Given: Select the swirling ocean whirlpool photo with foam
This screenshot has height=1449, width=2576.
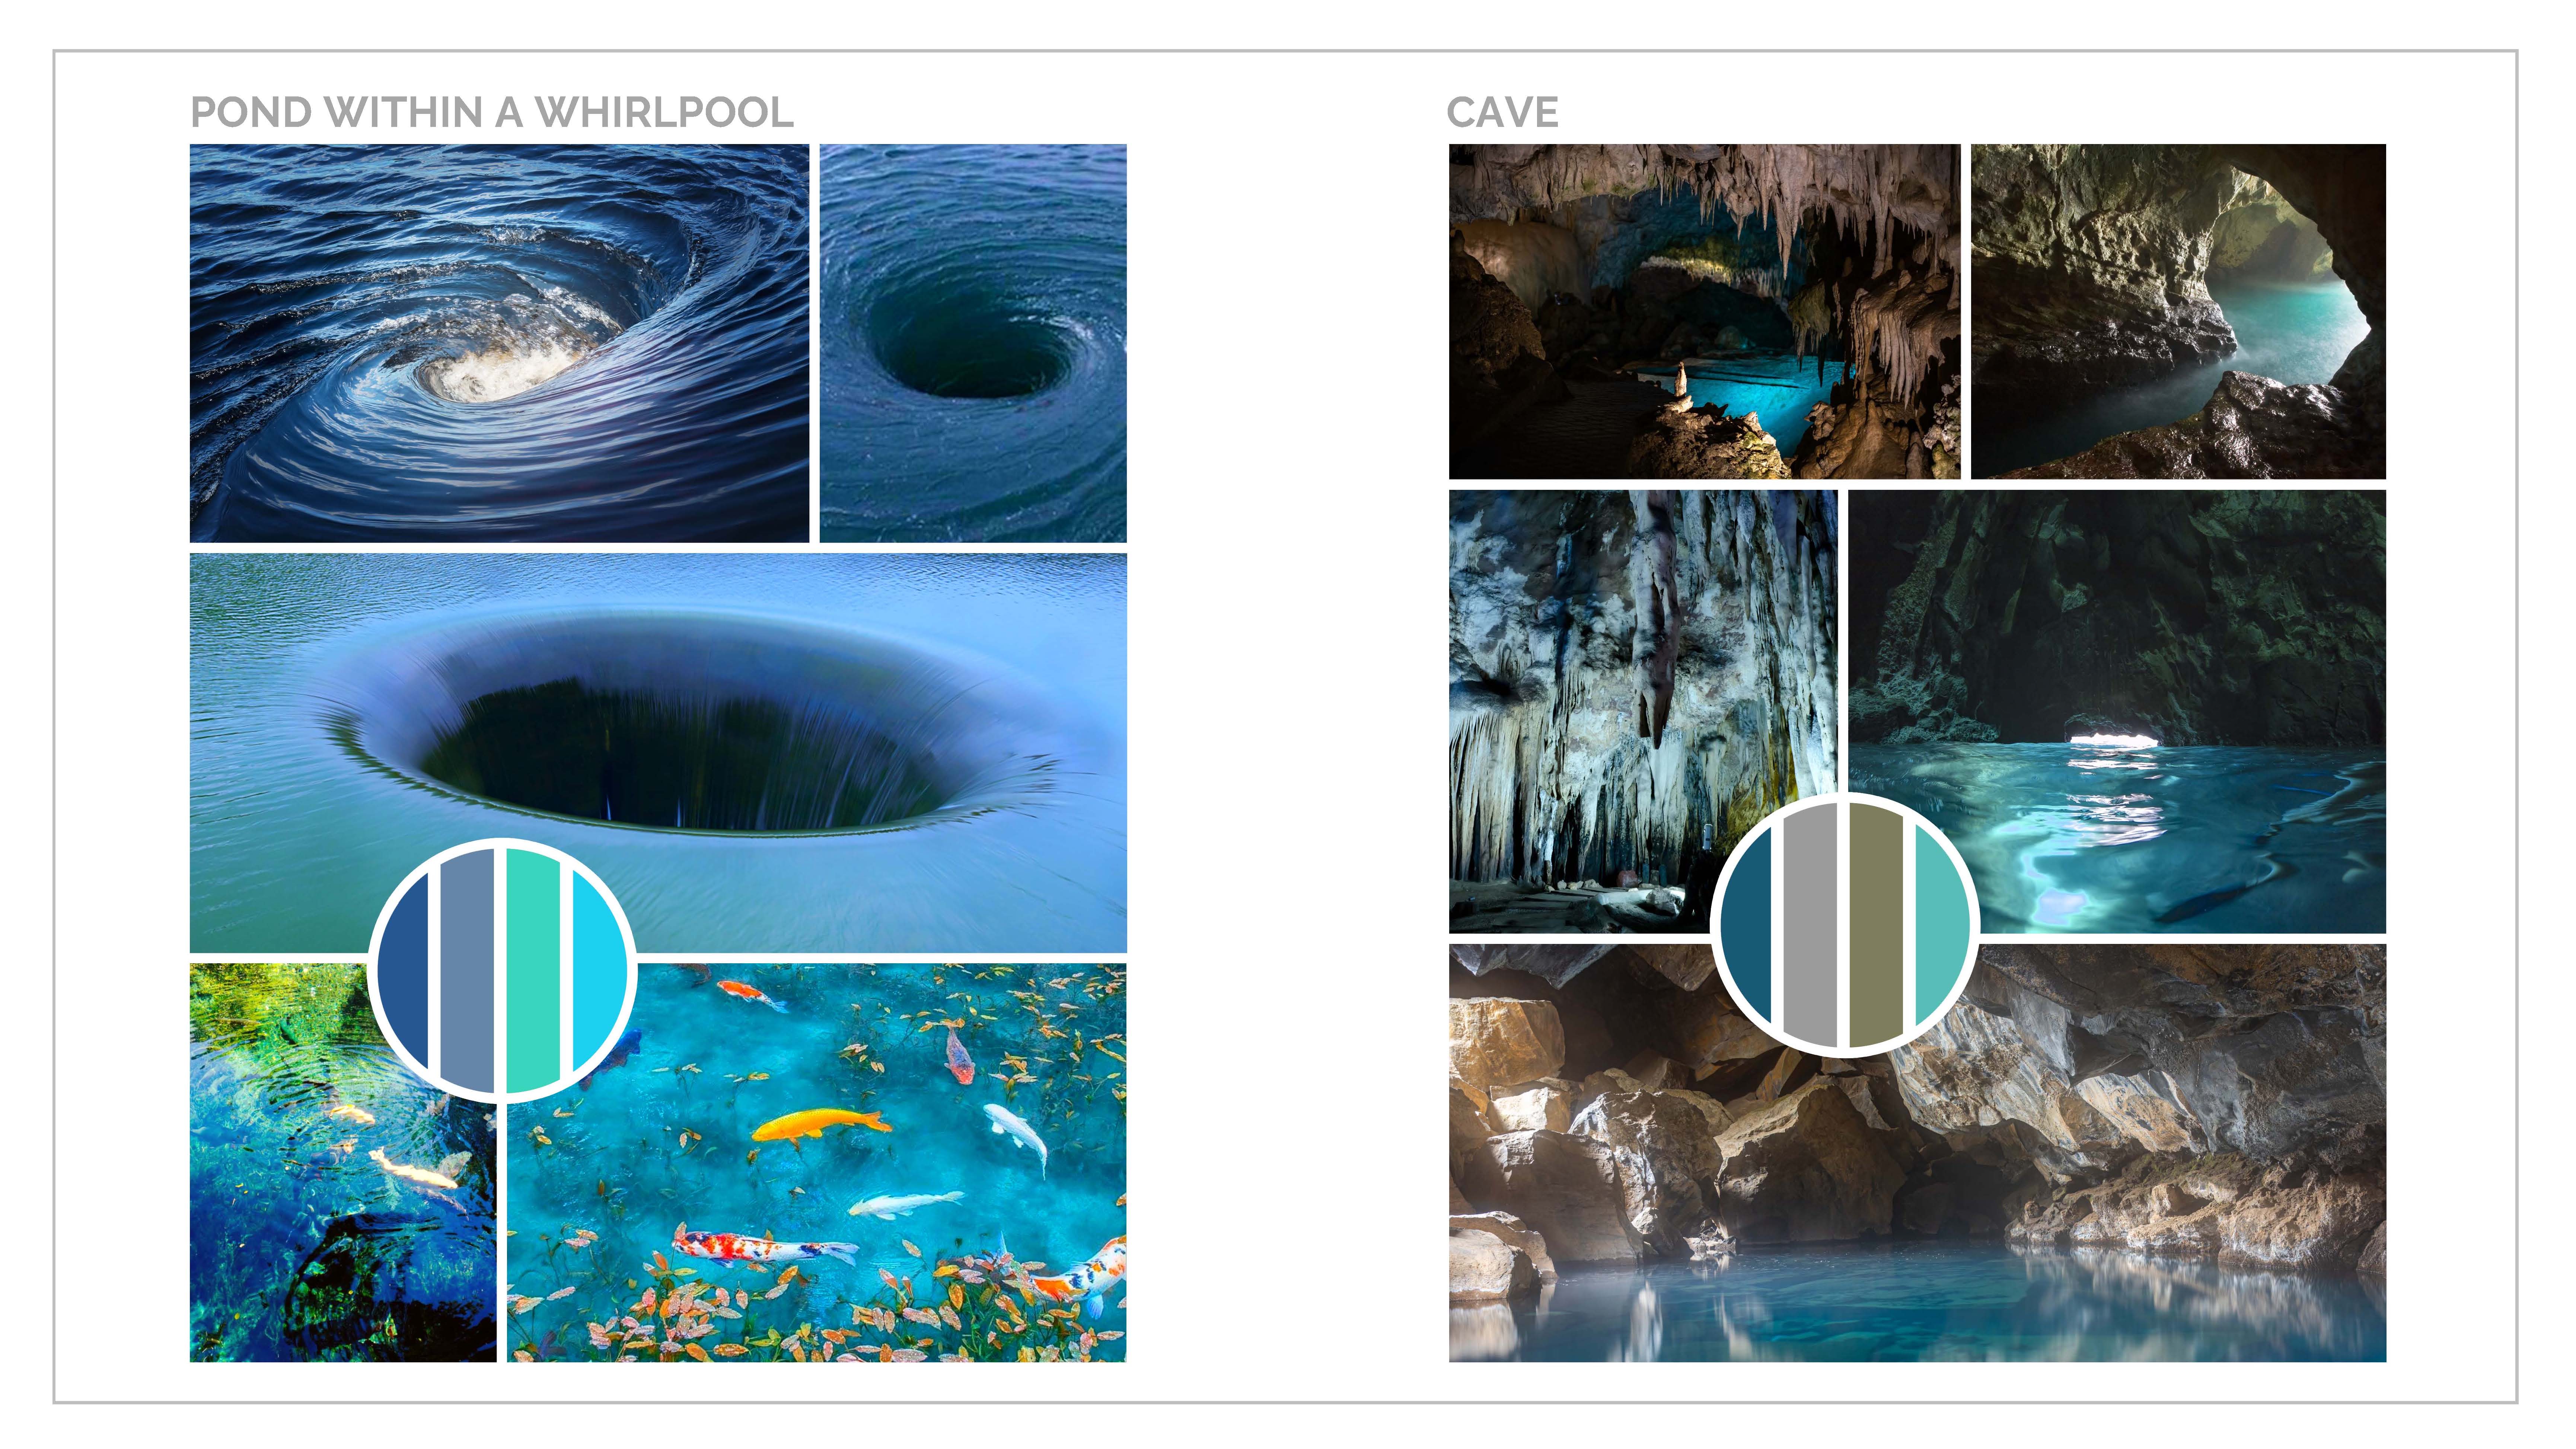Looking at the screenshot, I should point(499,343).
